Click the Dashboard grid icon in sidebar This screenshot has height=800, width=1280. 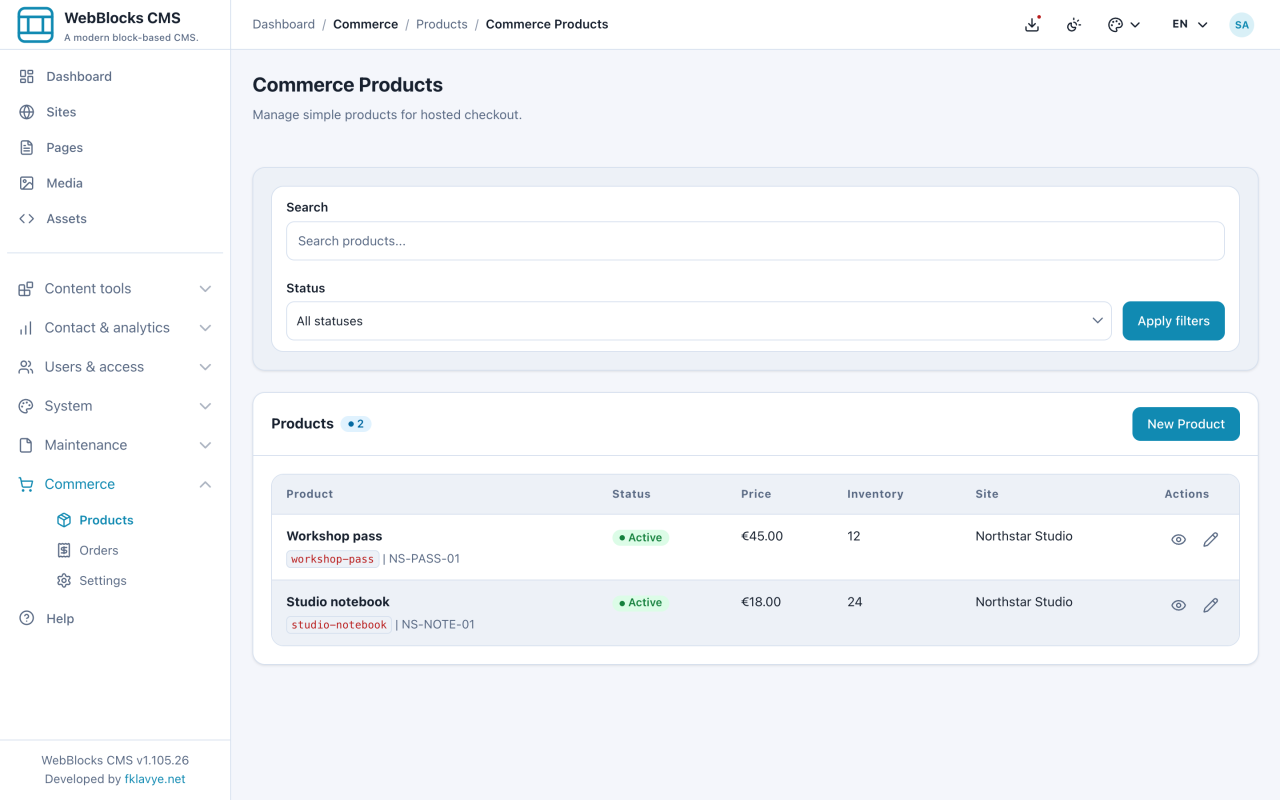tap(27, 76)
